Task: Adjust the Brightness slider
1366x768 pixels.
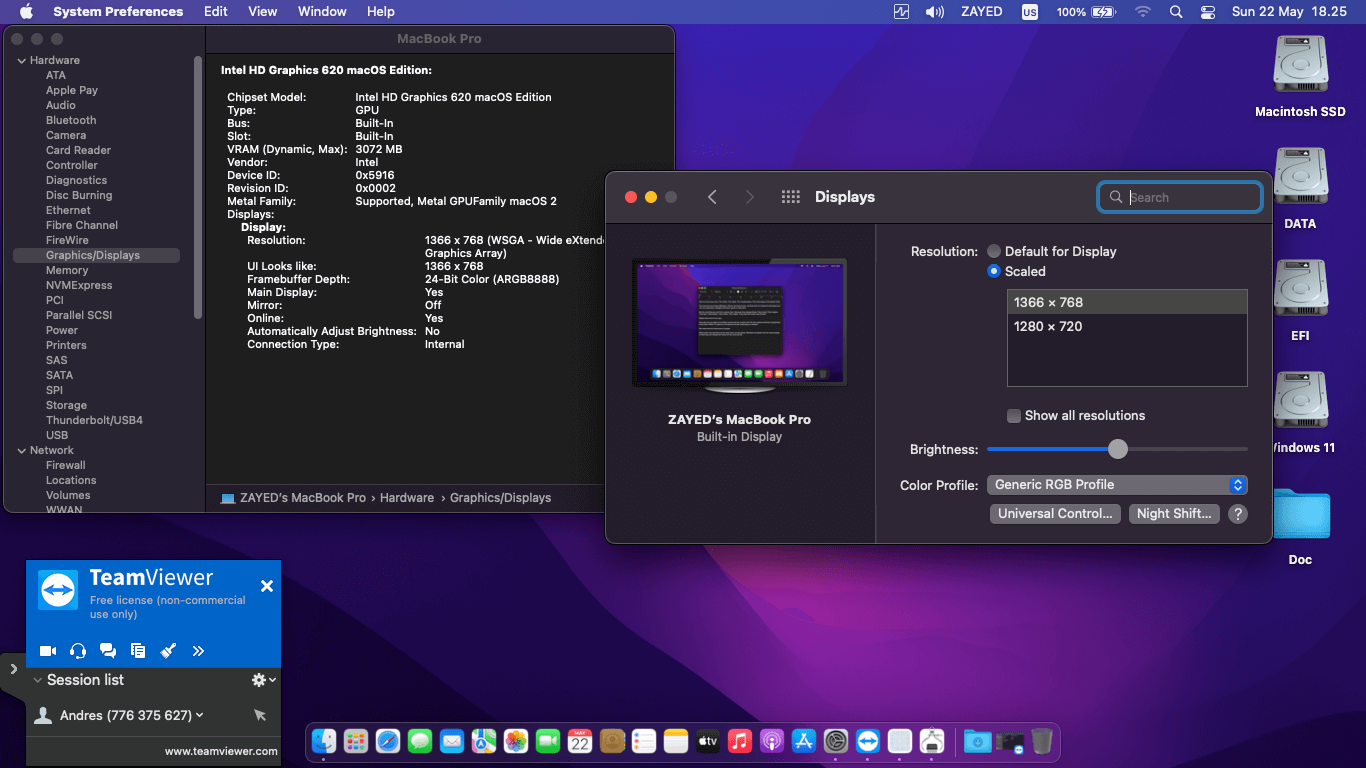Action: point(1118,449)
